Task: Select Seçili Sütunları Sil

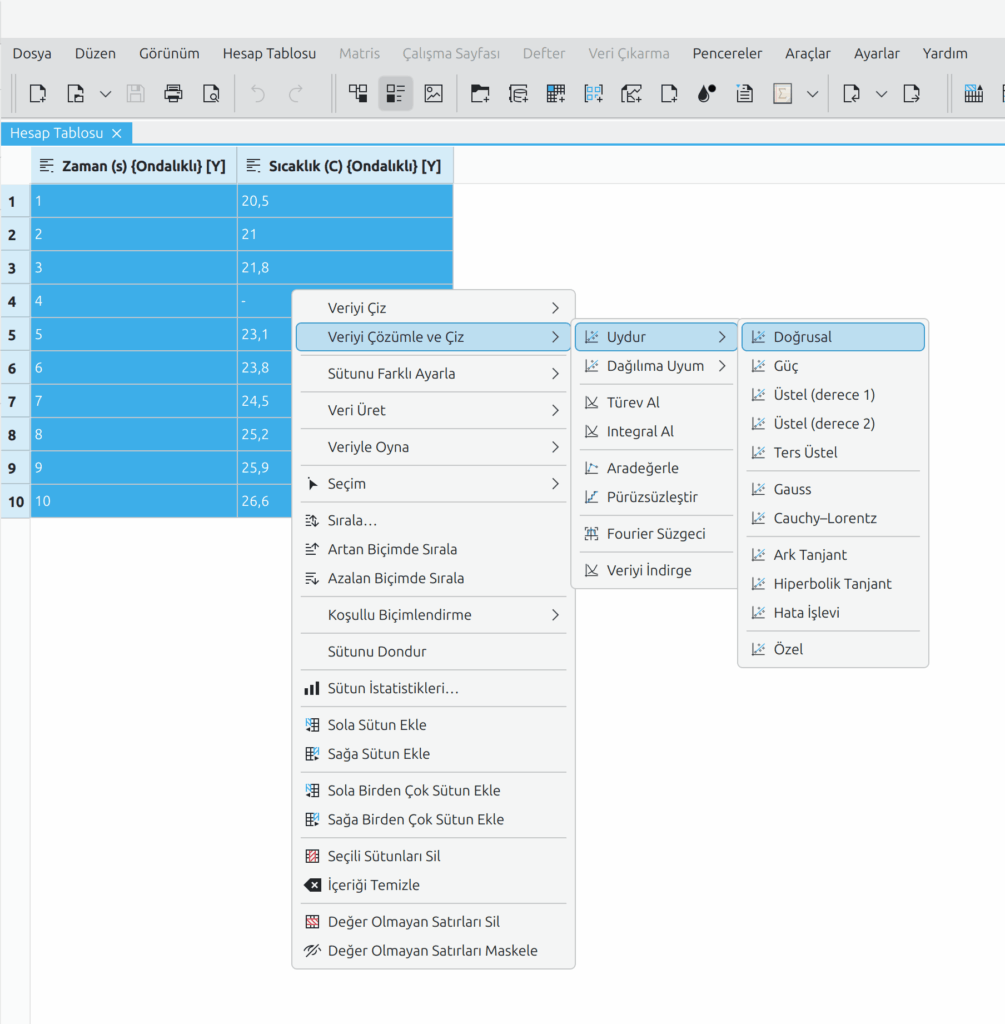Action: coord(434,856)
